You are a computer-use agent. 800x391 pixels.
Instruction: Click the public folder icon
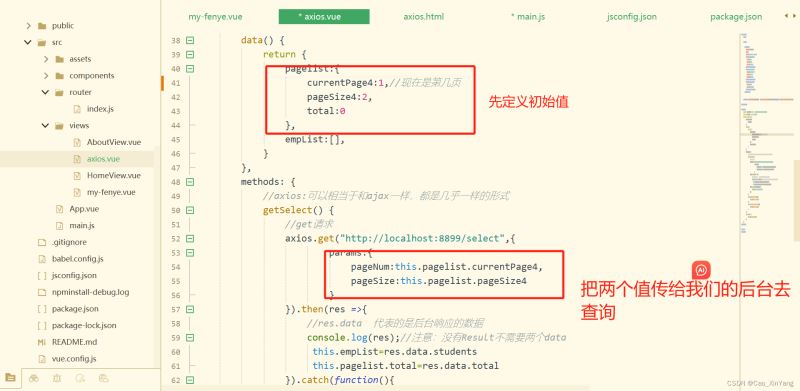point(42,26)
